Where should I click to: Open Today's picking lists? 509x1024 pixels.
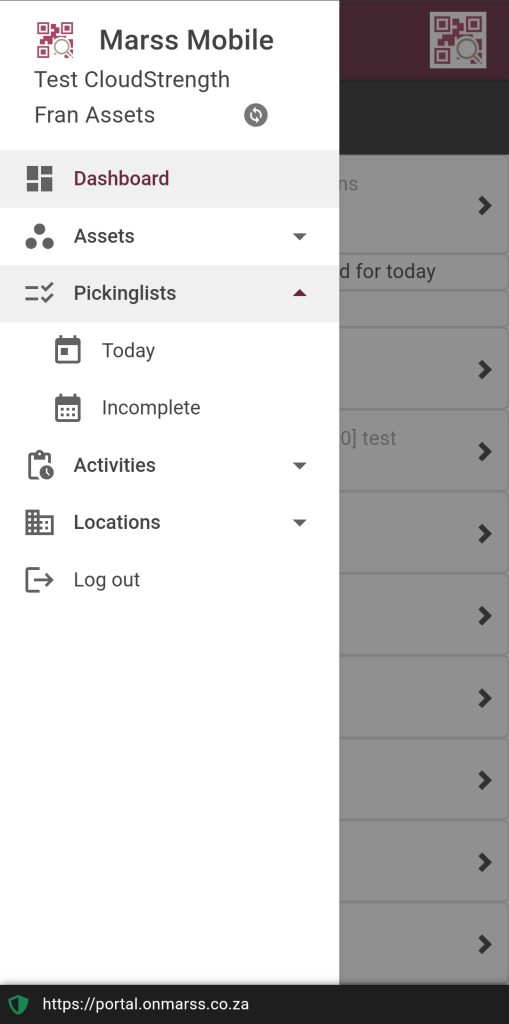(169, 351)
